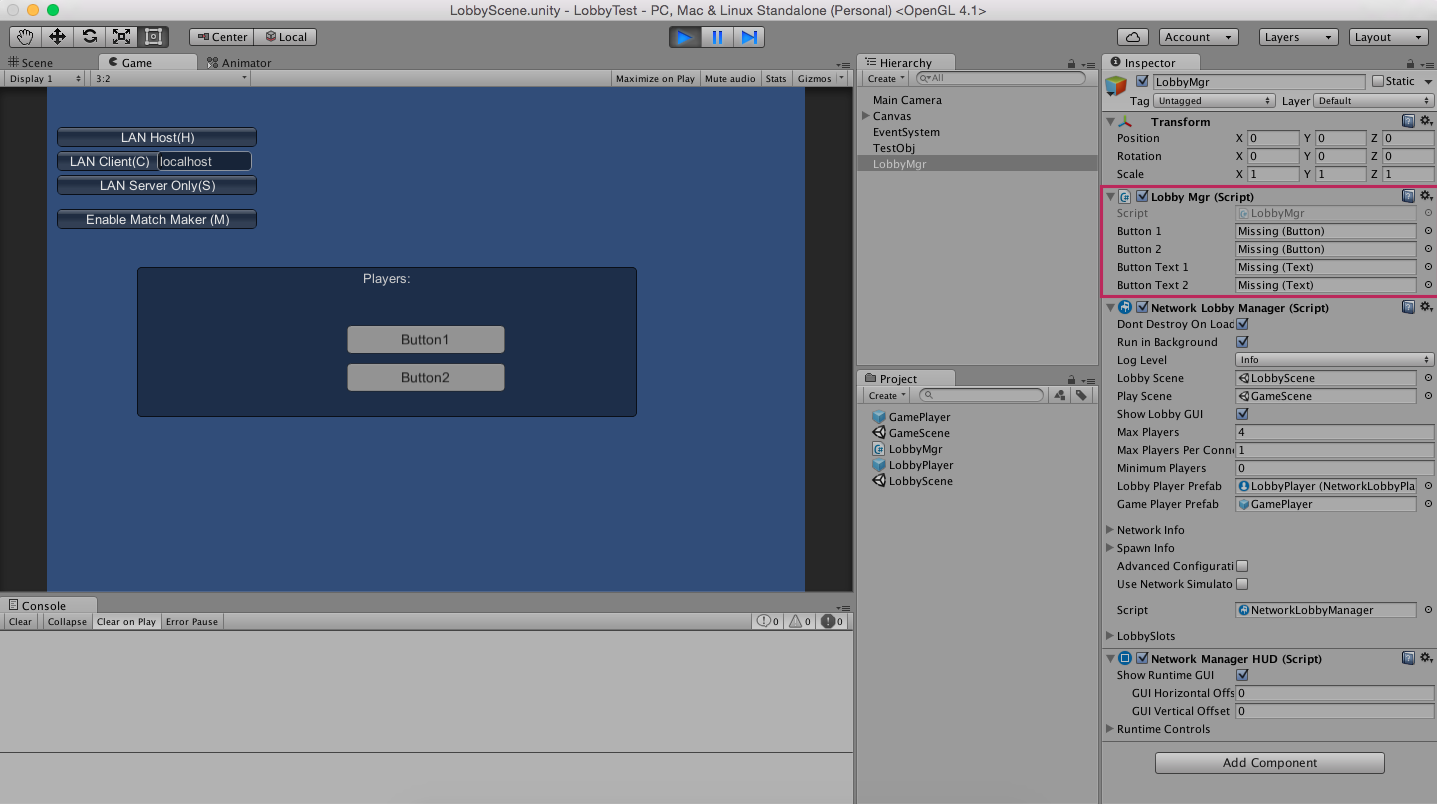The width and height of the screenshot is (1437, 804).
Task: Open the Display 1 dropdown
Action: [45, 78]
